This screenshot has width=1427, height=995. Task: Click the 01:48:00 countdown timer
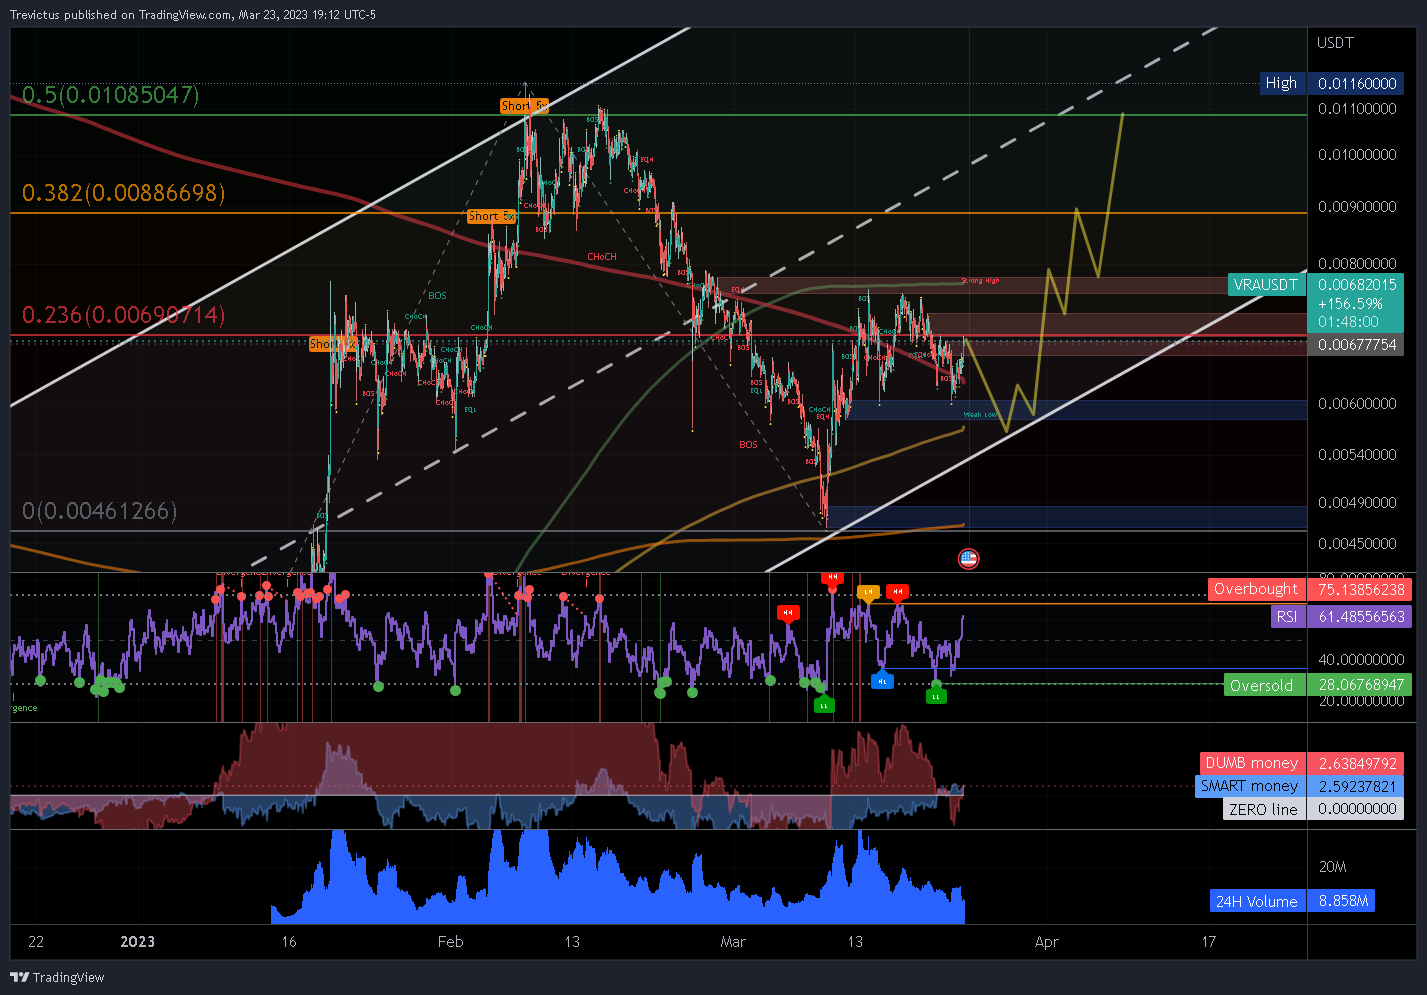(x=1347, y=322)
